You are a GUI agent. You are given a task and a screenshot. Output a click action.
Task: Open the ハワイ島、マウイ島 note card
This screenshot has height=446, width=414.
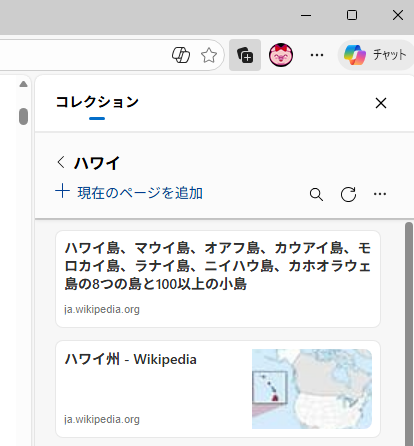tap(218, 279)
